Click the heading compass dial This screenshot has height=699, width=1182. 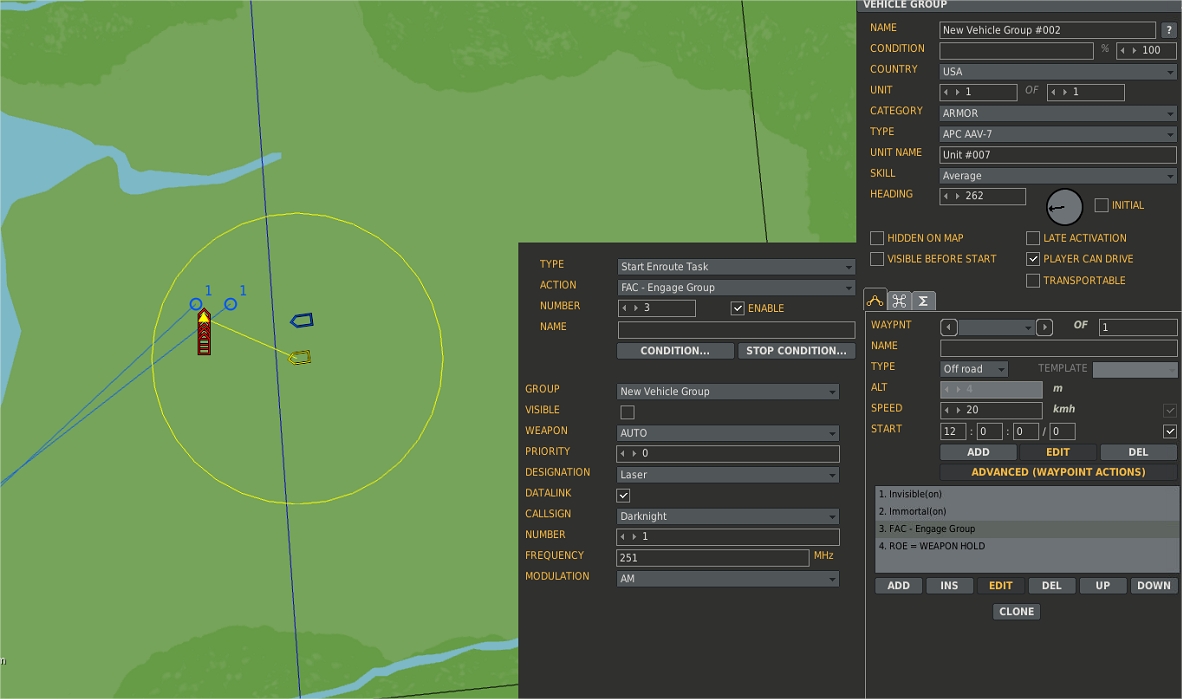coord(1064,207)
